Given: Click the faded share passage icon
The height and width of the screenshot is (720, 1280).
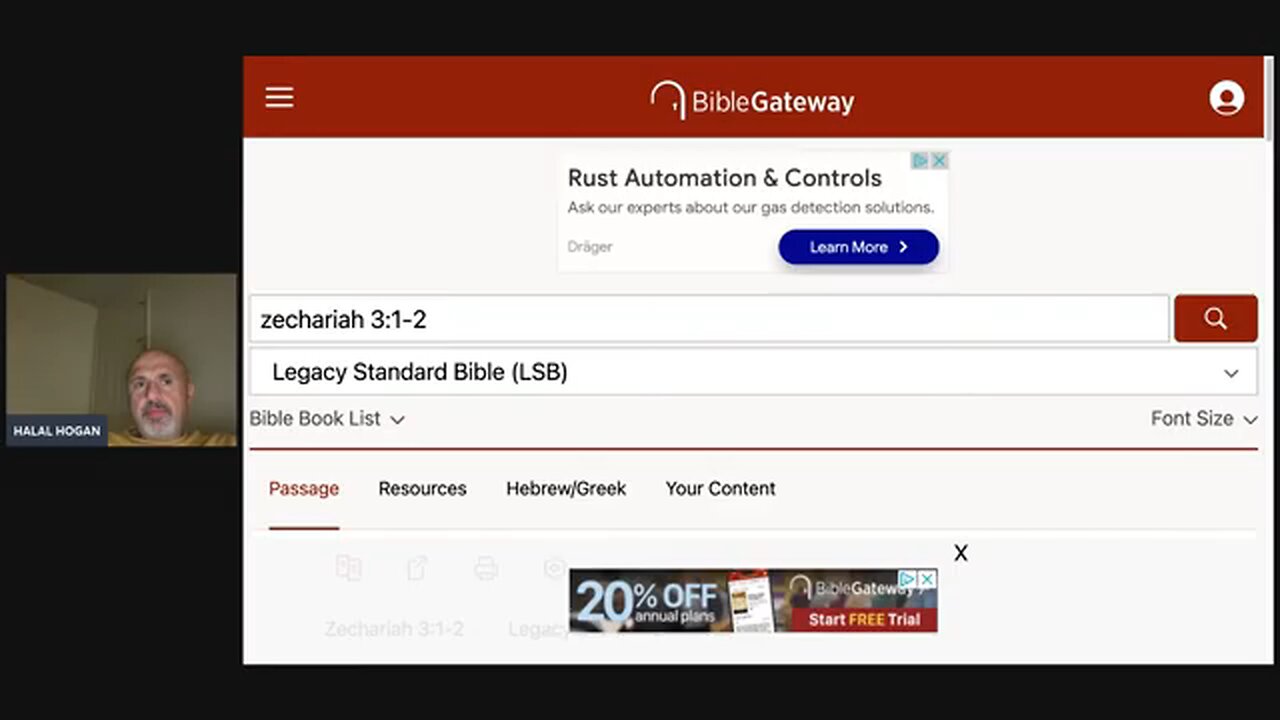Looking at the screenshot, I should [417, 569].
